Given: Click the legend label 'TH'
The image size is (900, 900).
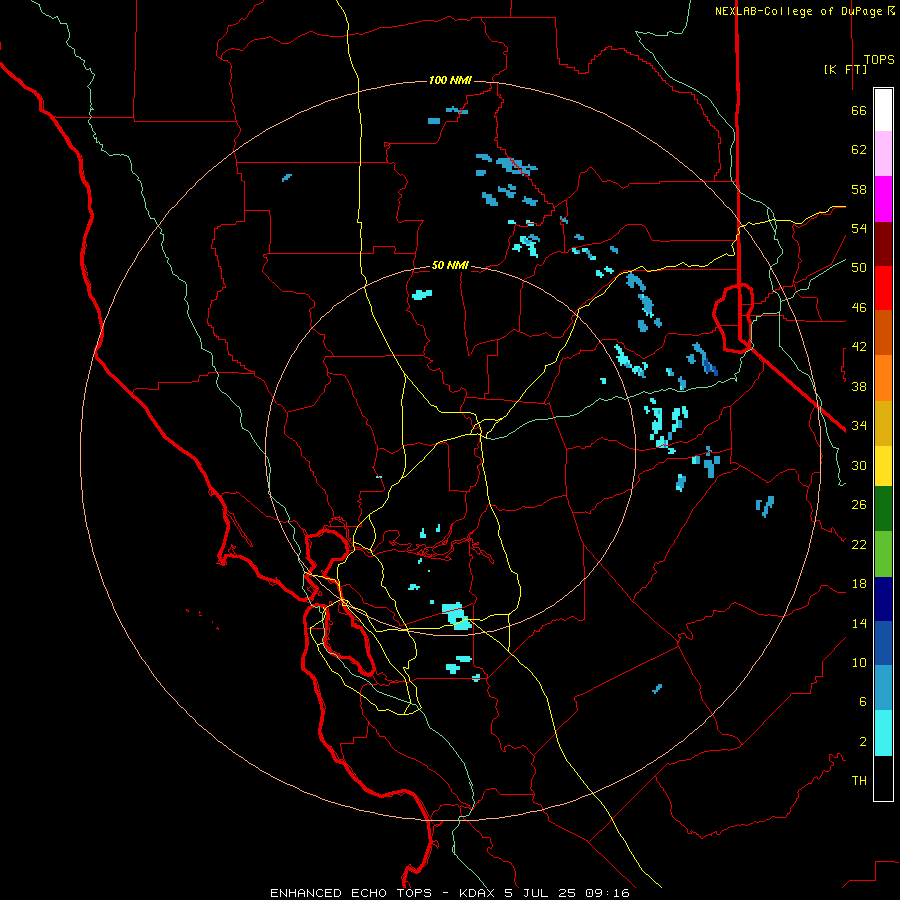Looking at the screenshot, I should tap(859, 781).
